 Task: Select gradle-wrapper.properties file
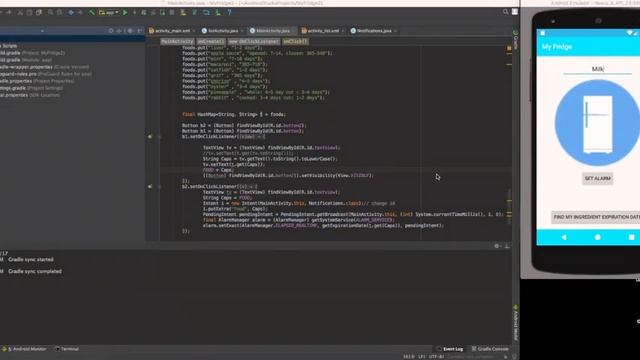tap(44, 67)
